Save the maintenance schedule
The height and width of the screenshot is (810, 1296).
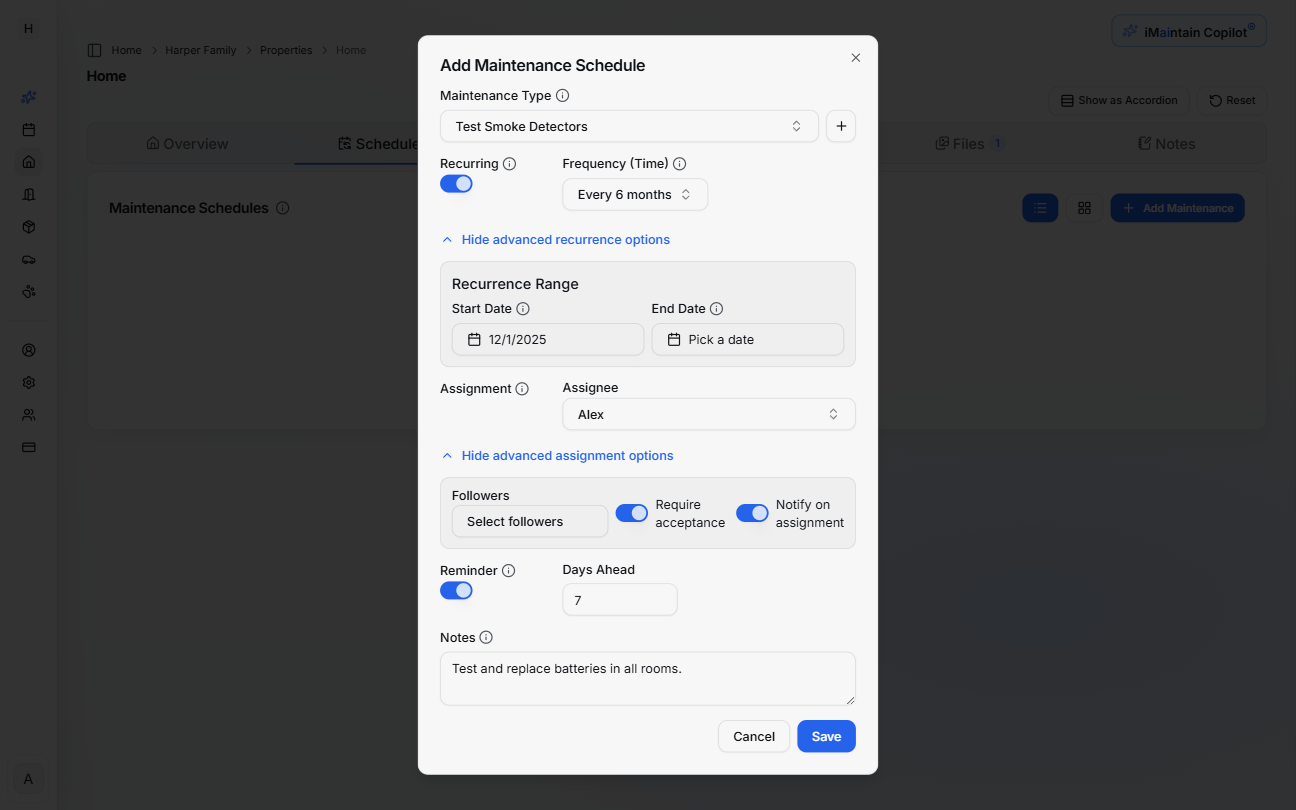(826, 736)
